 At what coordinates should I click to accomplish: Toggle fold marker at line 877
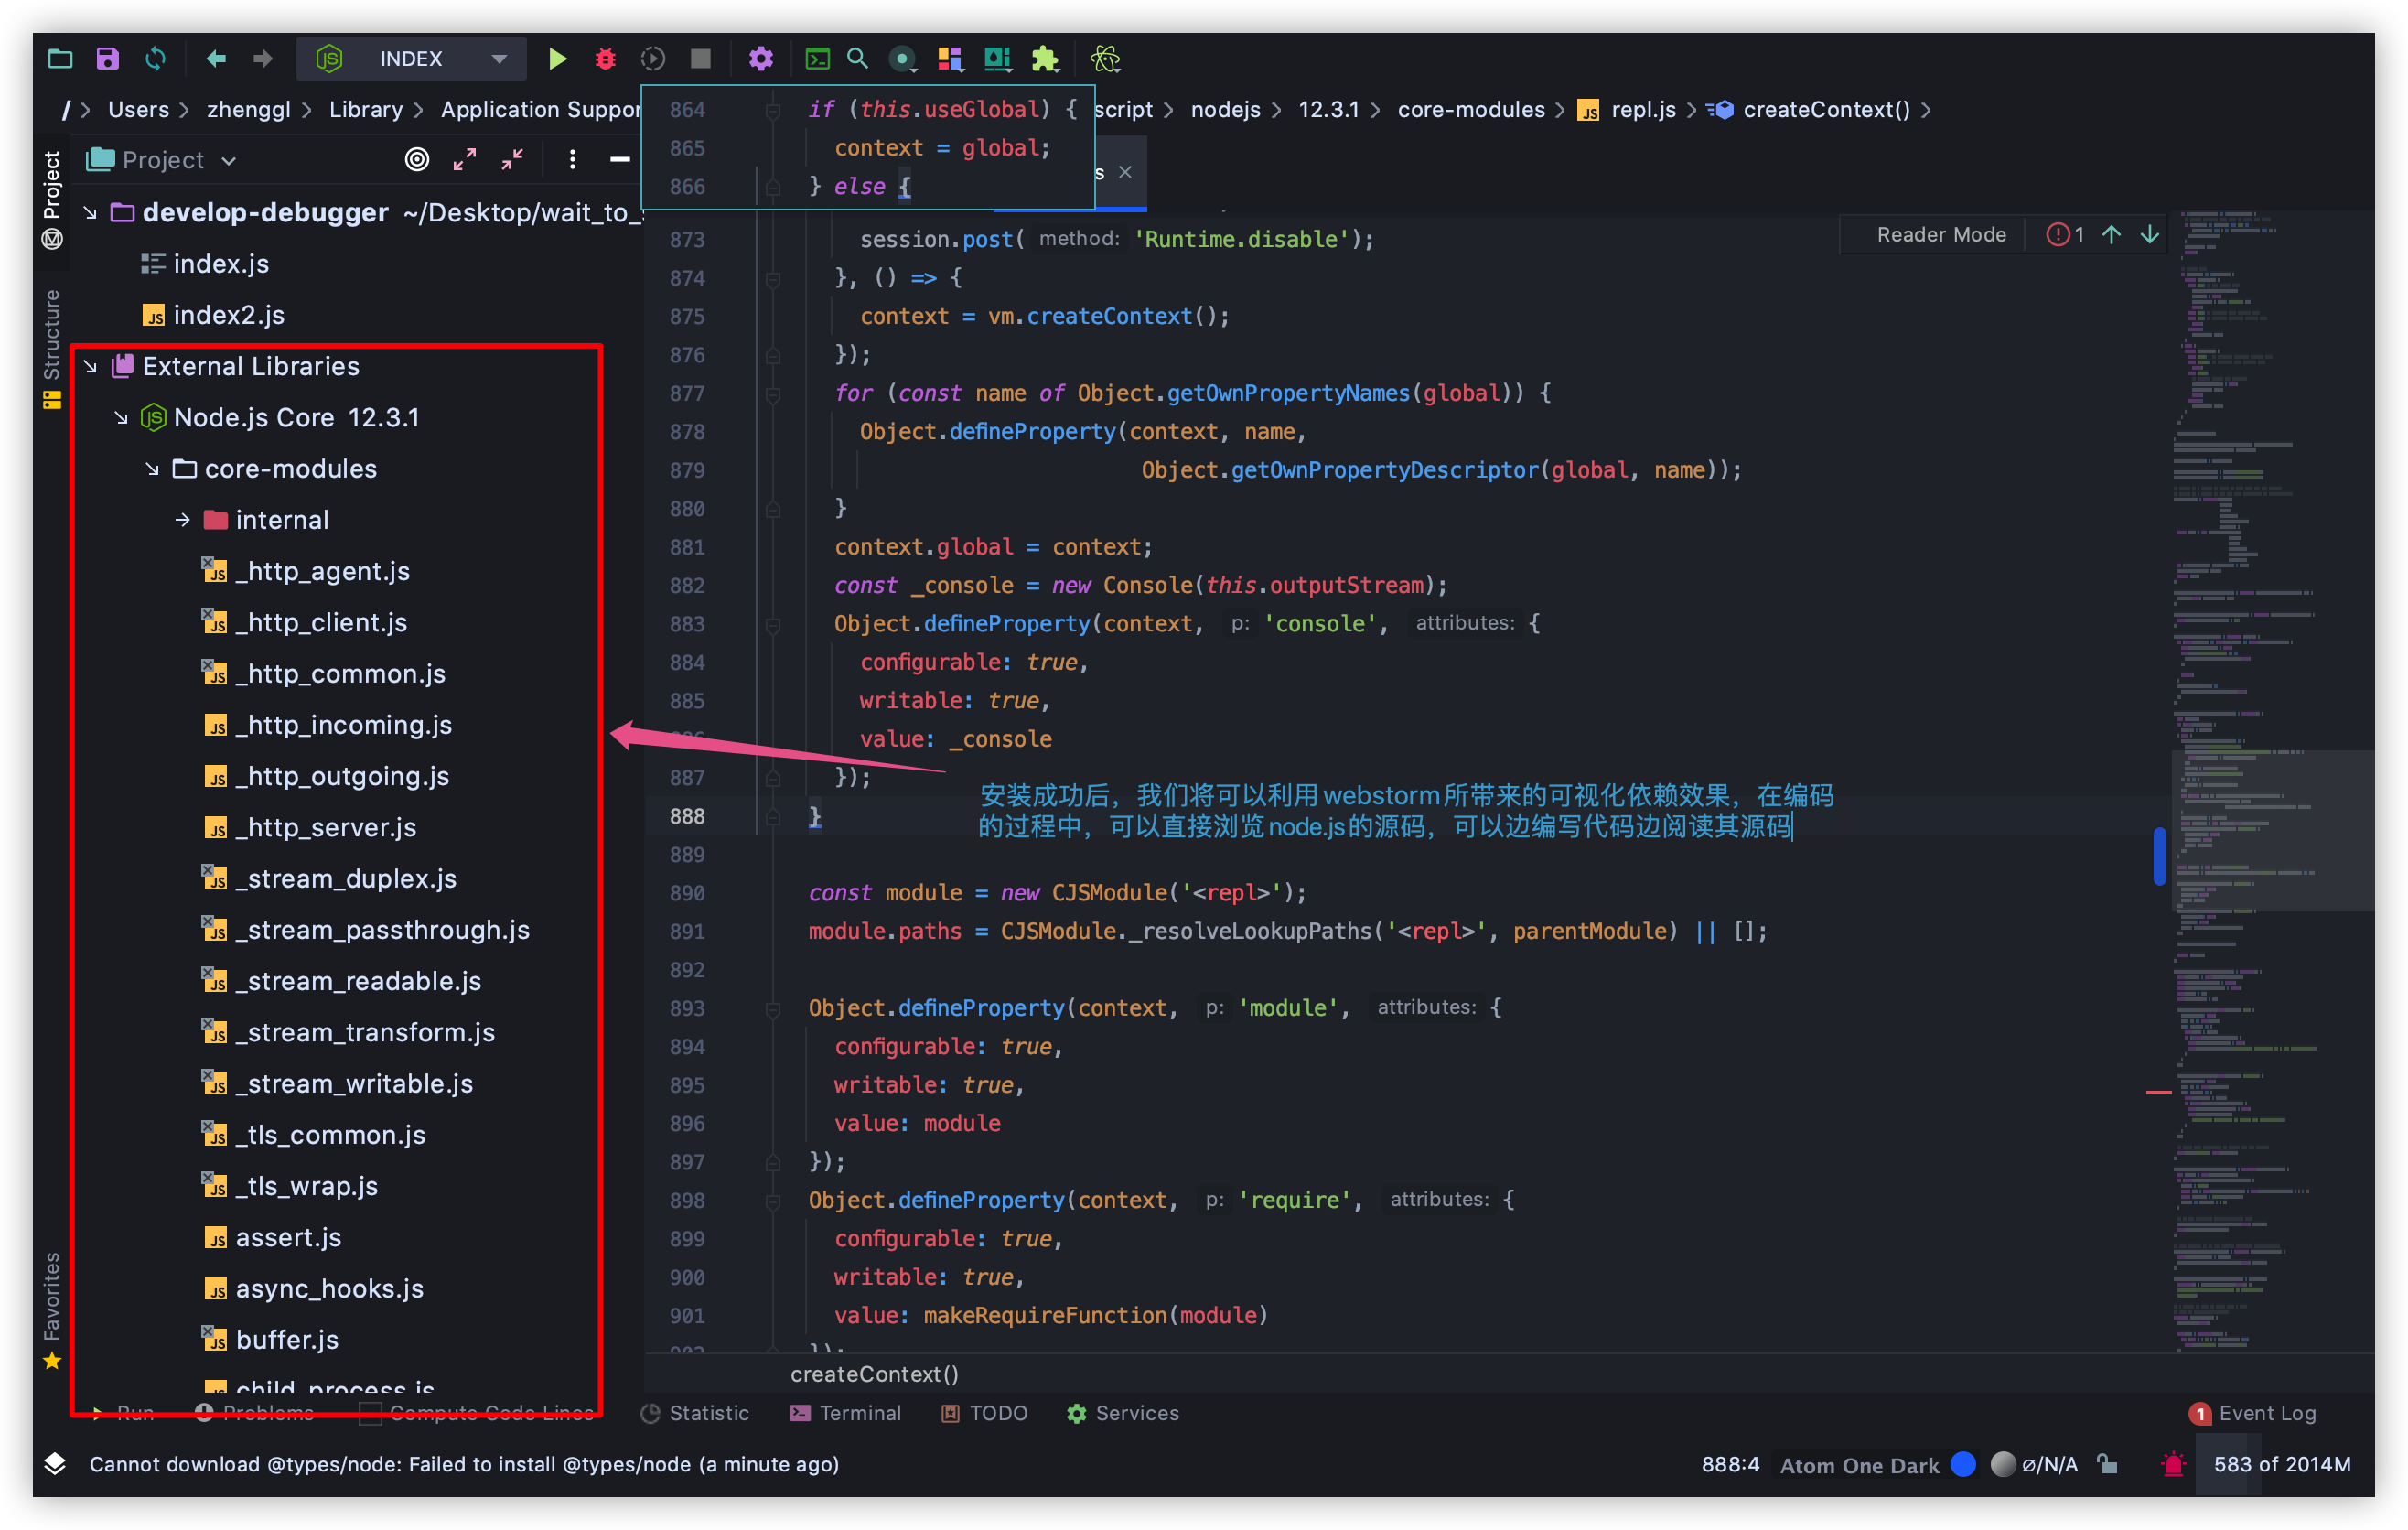click(773, 394)
